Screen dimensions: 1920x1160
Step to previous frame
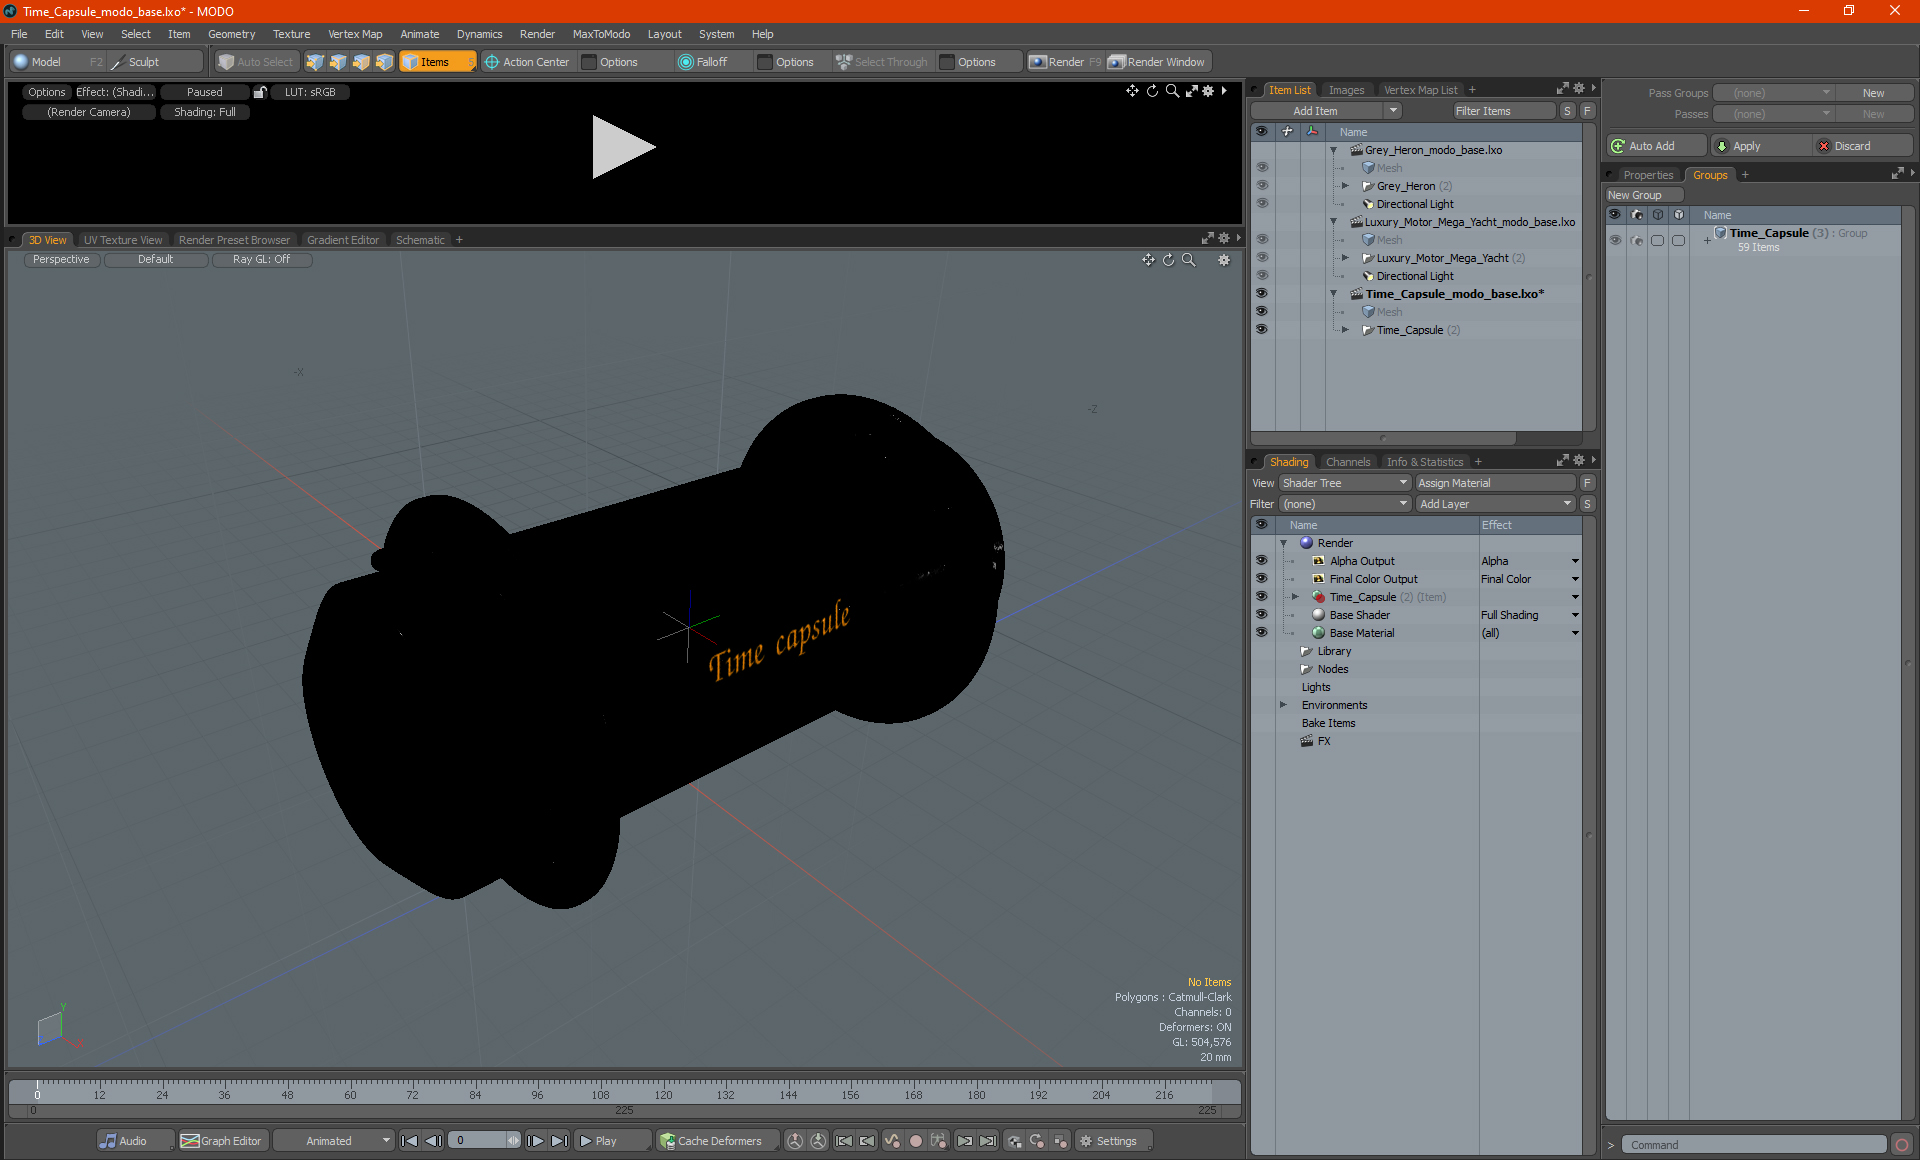434,1141
